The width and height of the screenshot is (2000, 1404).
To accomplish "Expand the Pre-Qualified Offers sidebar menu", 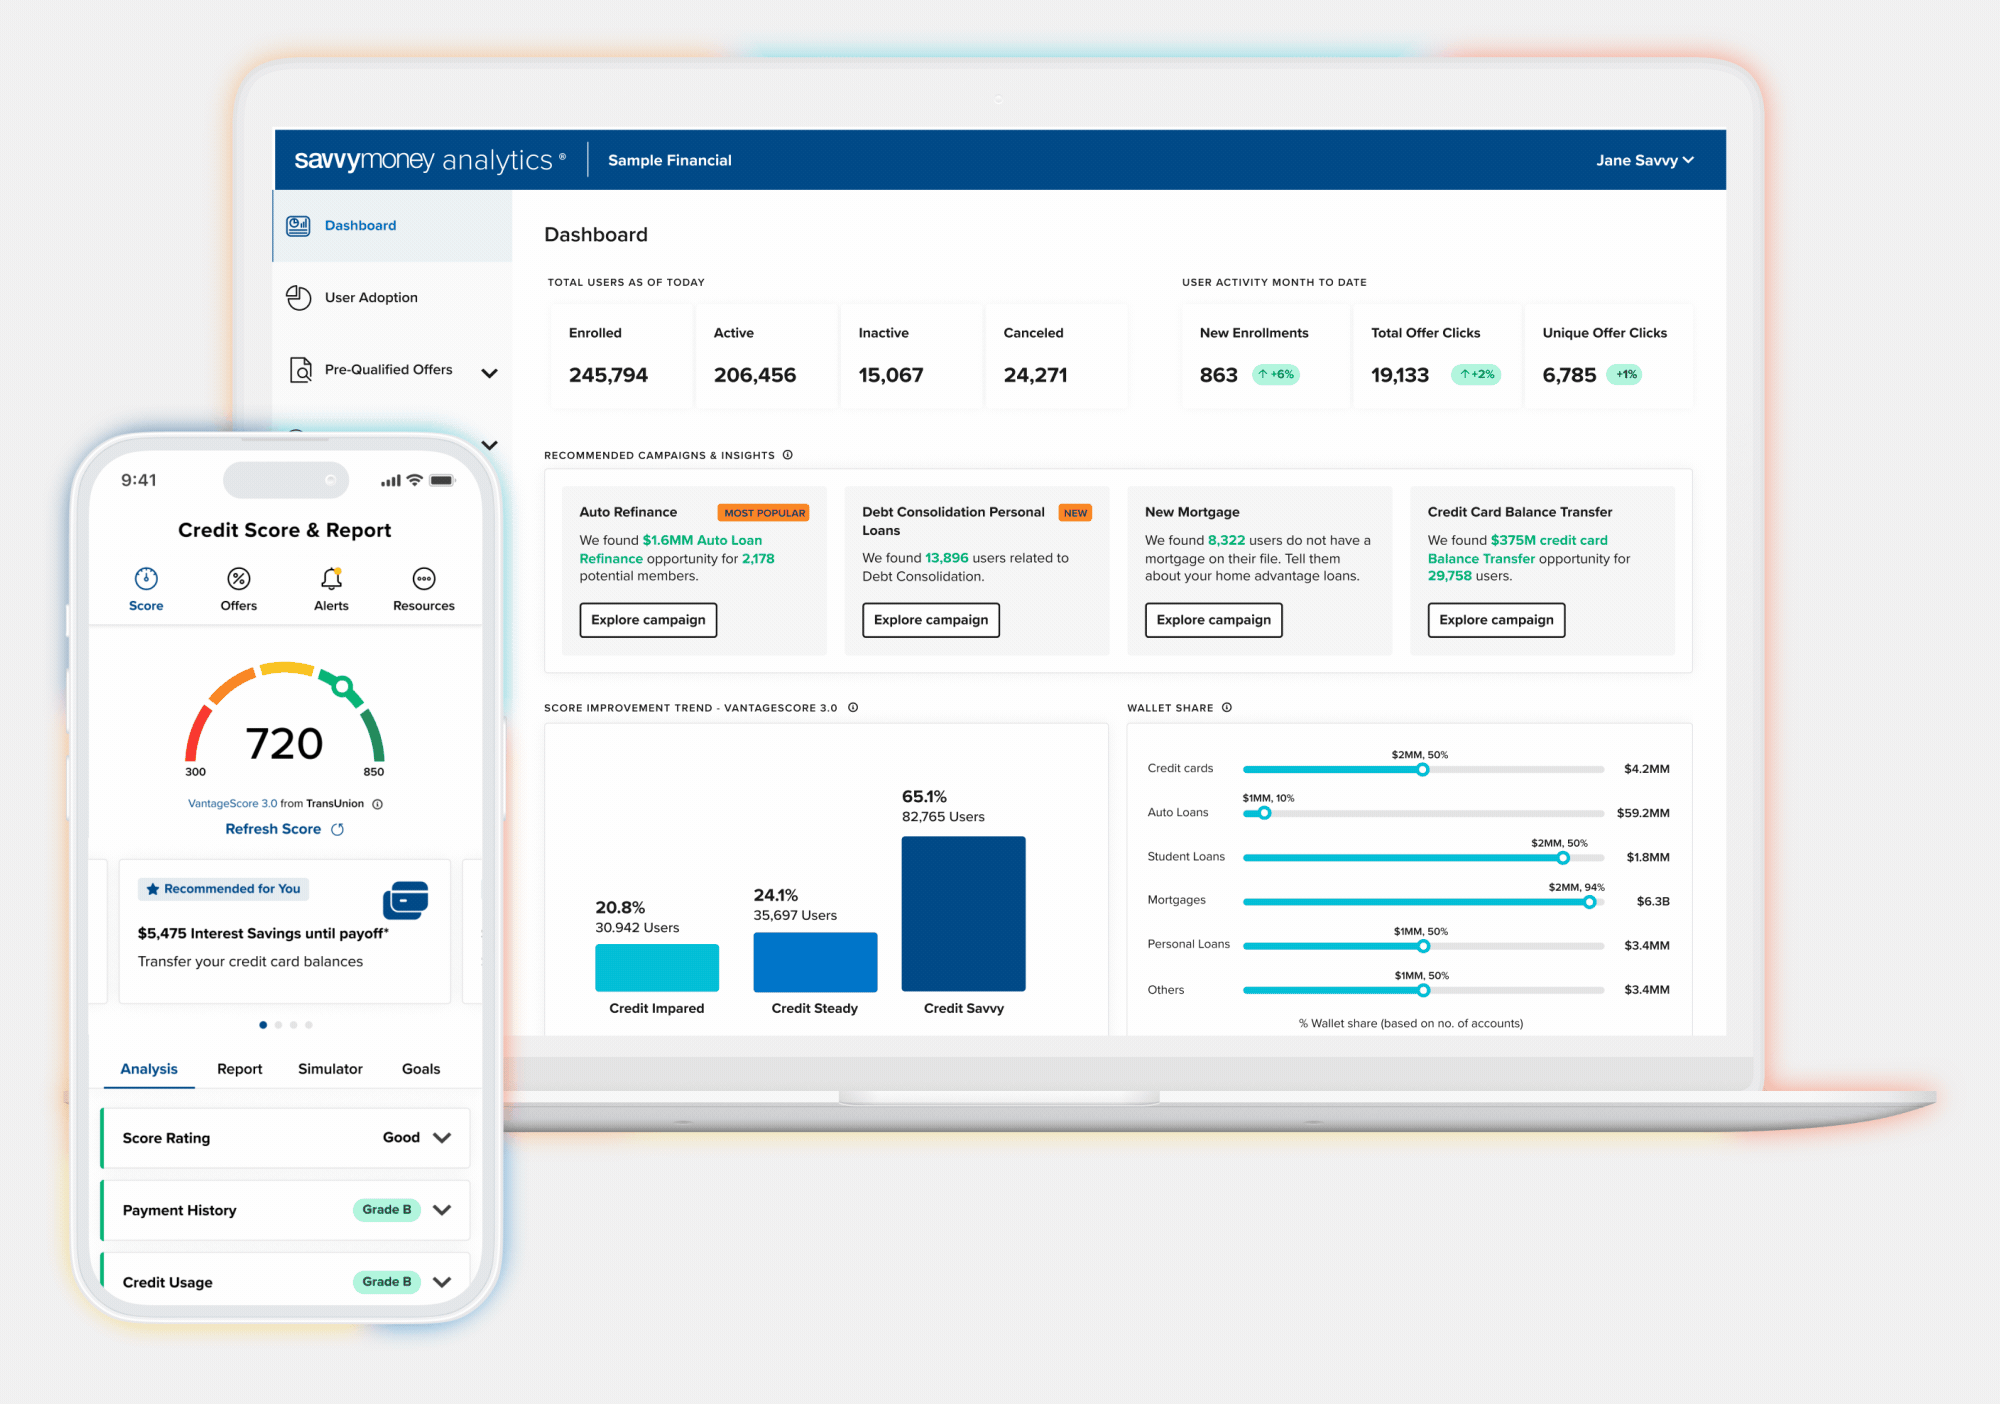I will click(489, 373).
